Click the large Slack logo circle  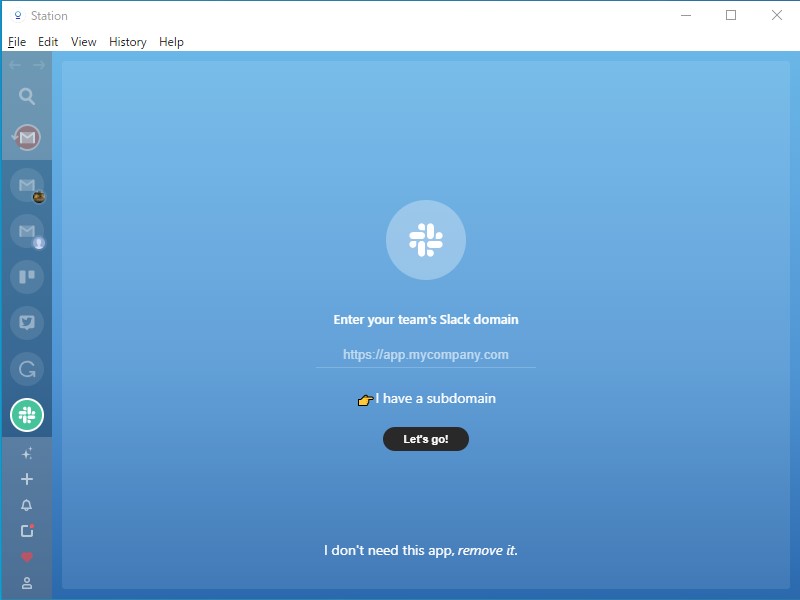point(426,240)
